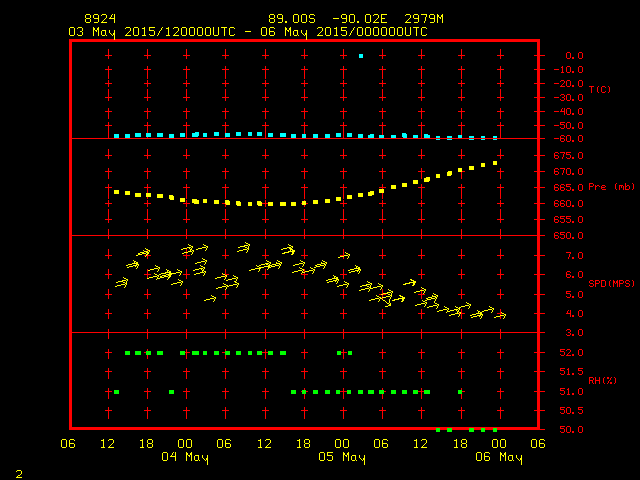Click the isolated cyan temperature outlier point

click(x=361, y=56)
